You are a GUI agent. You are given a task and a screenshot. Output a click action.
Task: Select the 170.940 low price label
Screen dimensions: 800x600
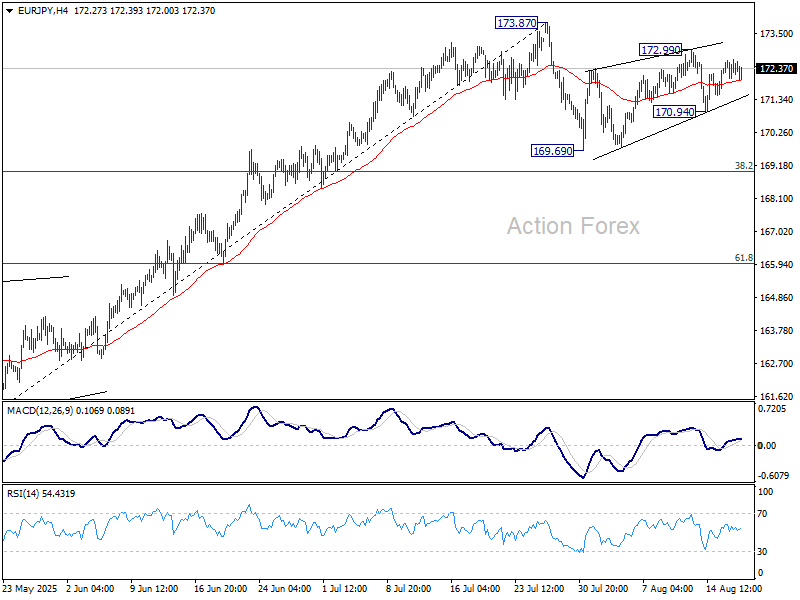[x=674, y=112]
